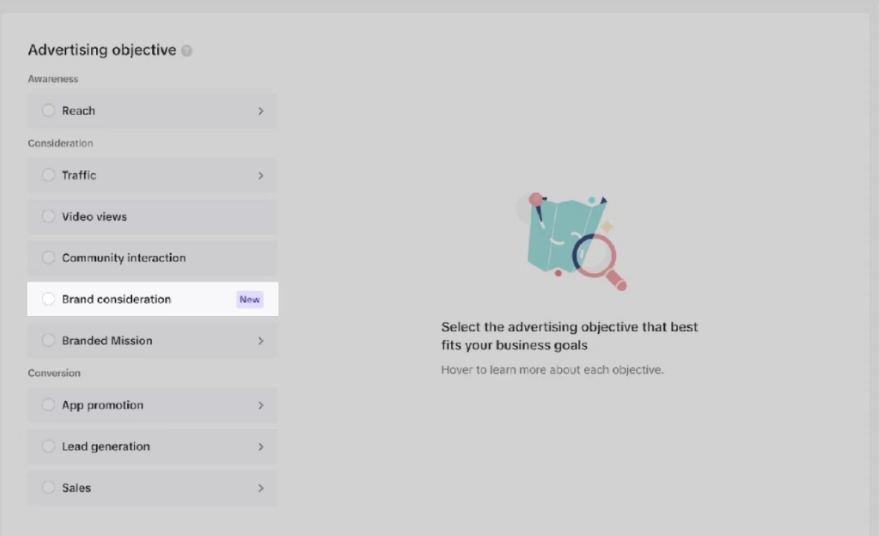Image resolution: width=879 pixels, height=536 pixels.
Task: Select the Sales radio button
Action: [49, 488]
